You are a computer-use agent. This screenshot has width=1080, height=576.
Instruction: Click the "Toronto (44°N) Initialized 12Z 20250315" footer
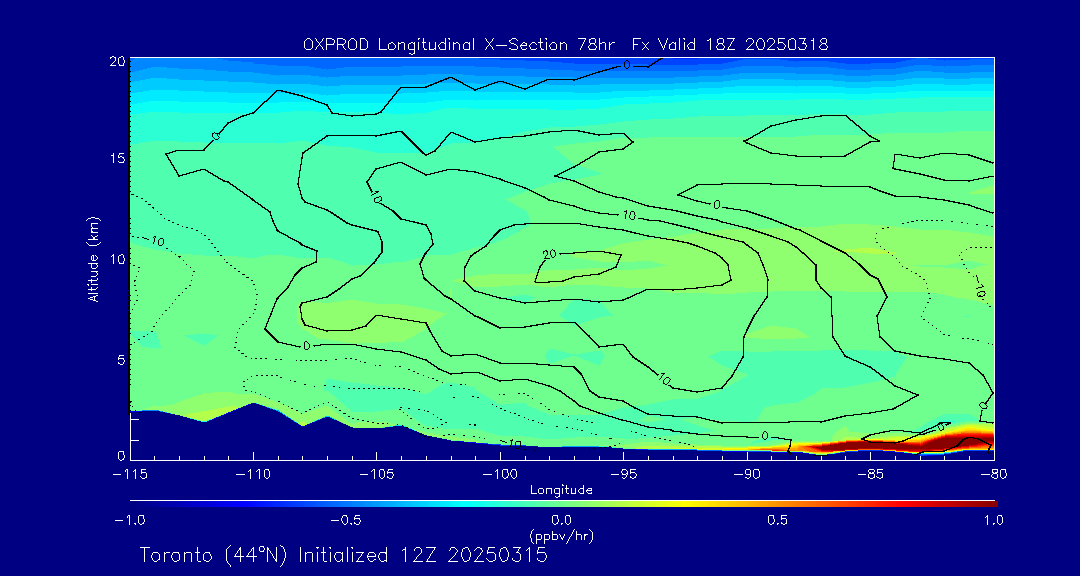coord(344,555)
